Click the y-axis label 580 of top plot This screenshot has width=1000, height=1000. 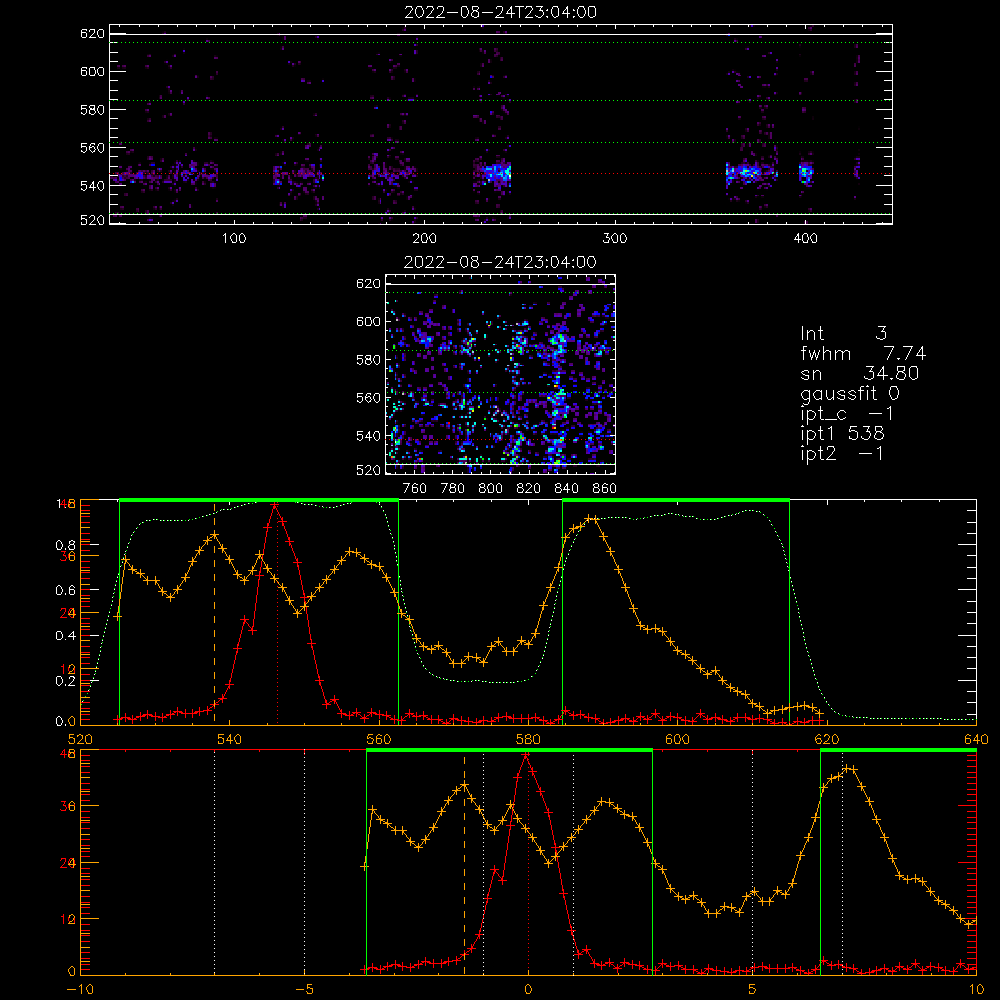[92, 110]
